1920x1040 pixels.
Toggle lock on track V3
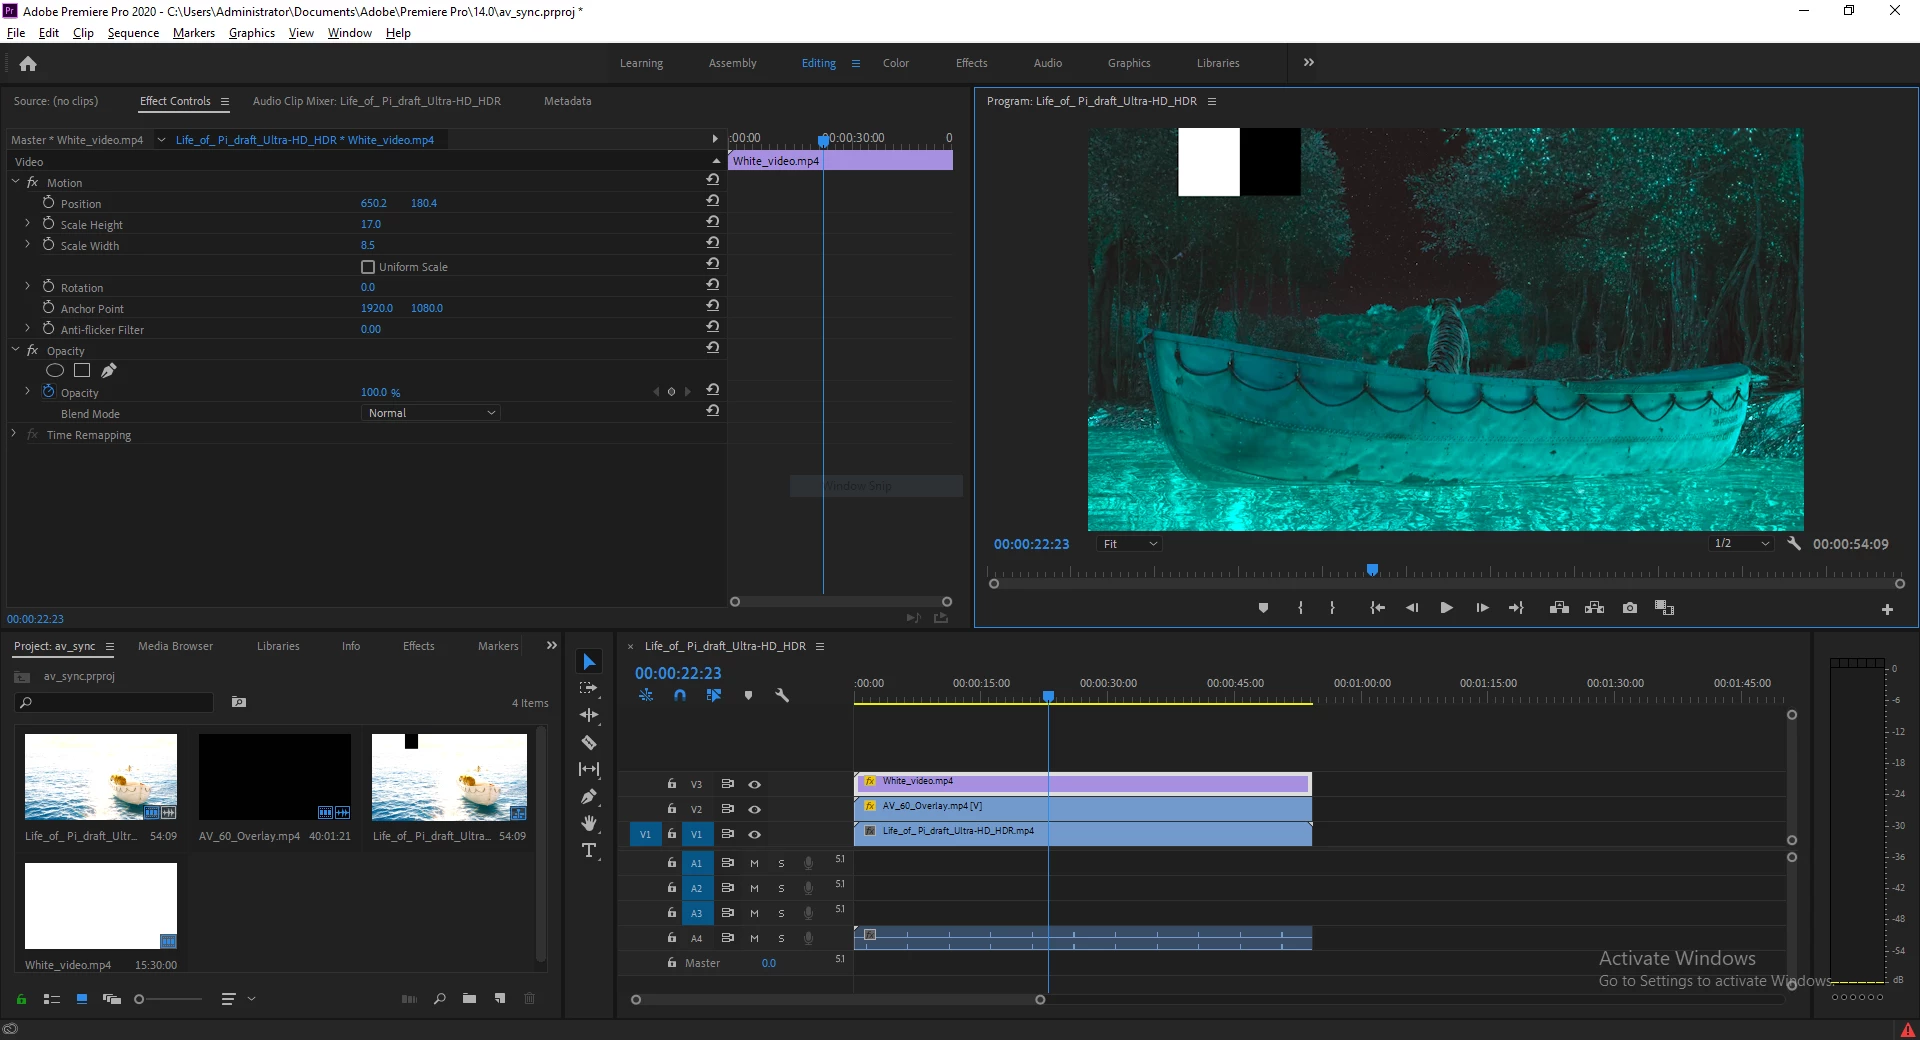point(672,784)
